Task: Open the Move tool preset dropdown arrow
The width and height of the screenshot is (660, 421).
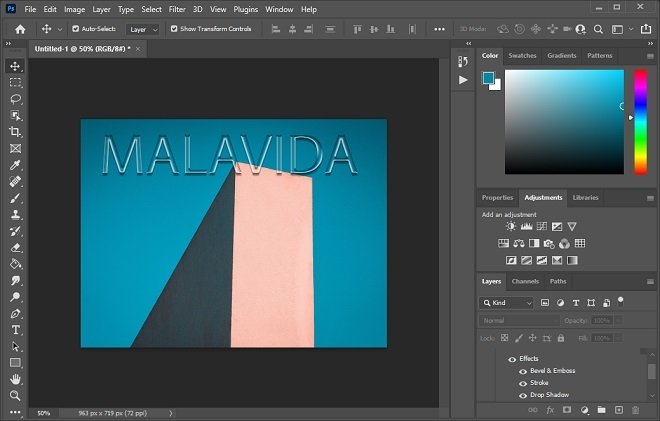Action: pyautogui.click(x=60, y=29)
